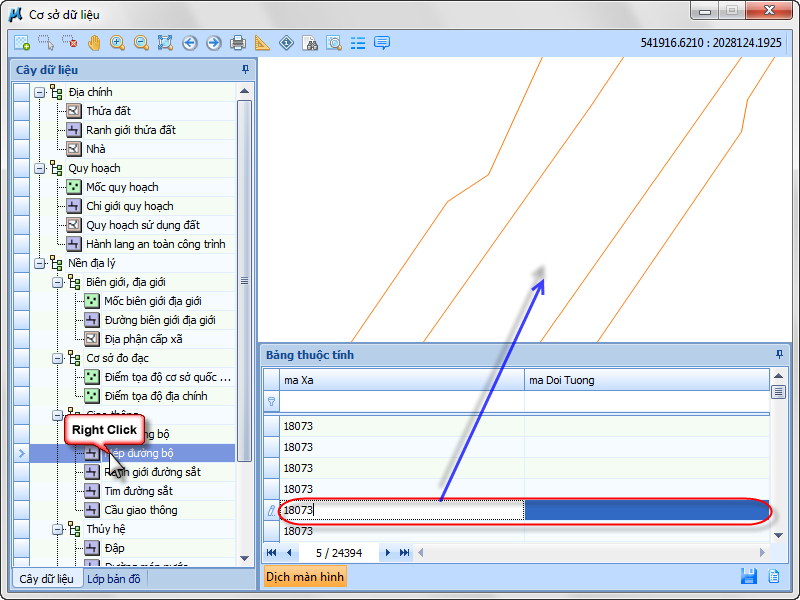Save attribute table with floppy disk icon

click(748, 576)
